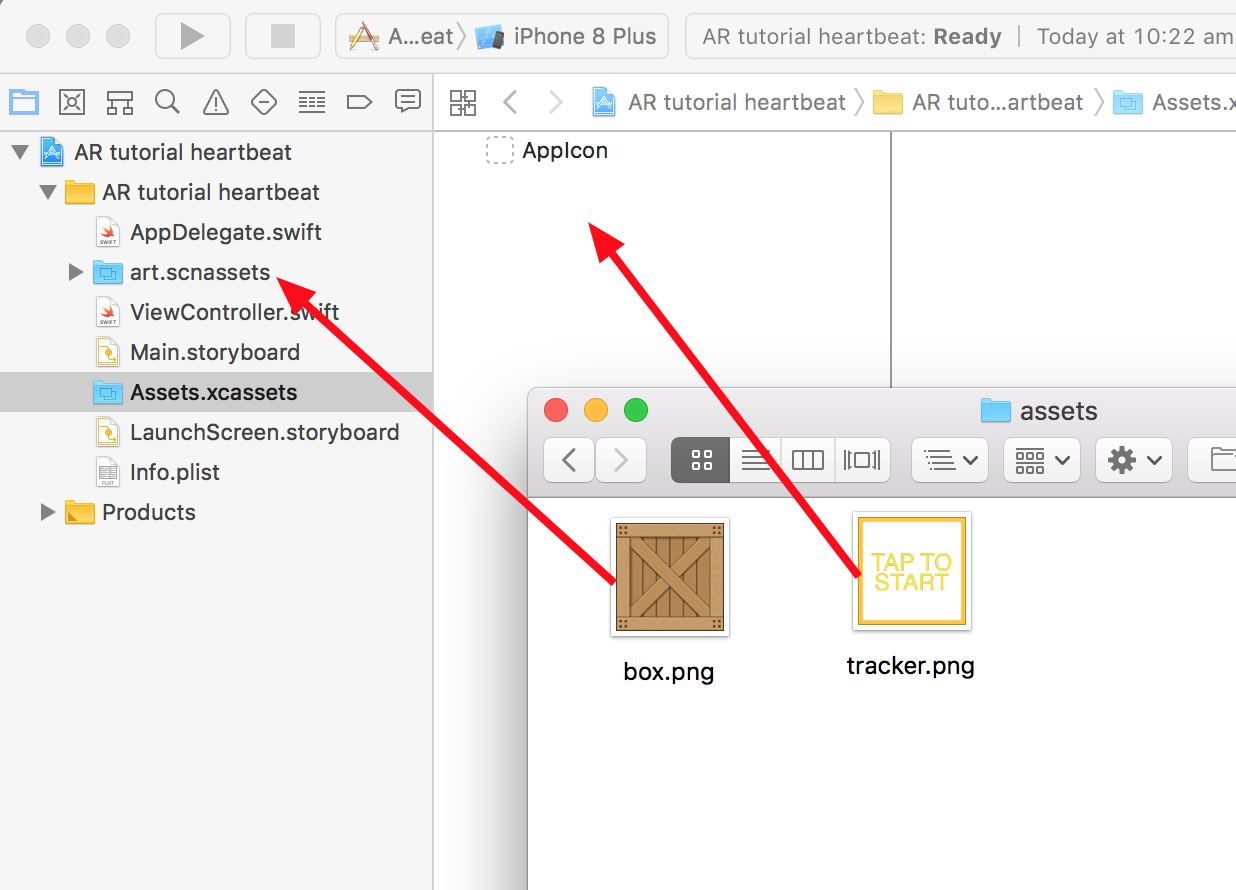Open the Finder action gear menu

[x=1134, y=460]
